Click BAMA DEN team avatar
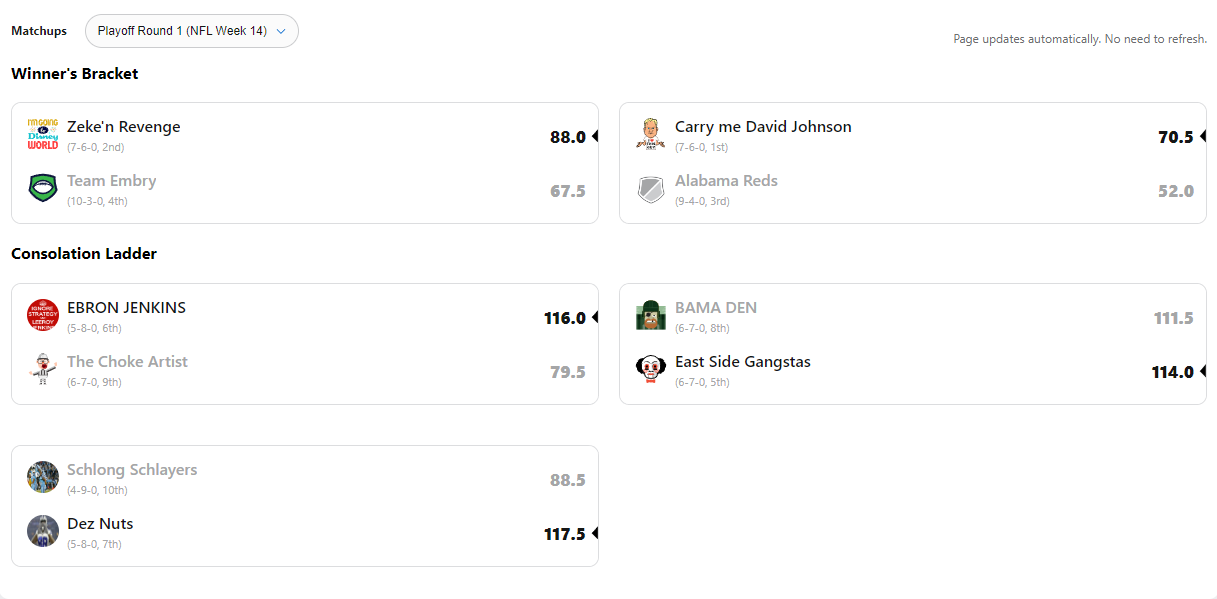1217x599 pixels. pyautogui.click(x=651, y=315)
